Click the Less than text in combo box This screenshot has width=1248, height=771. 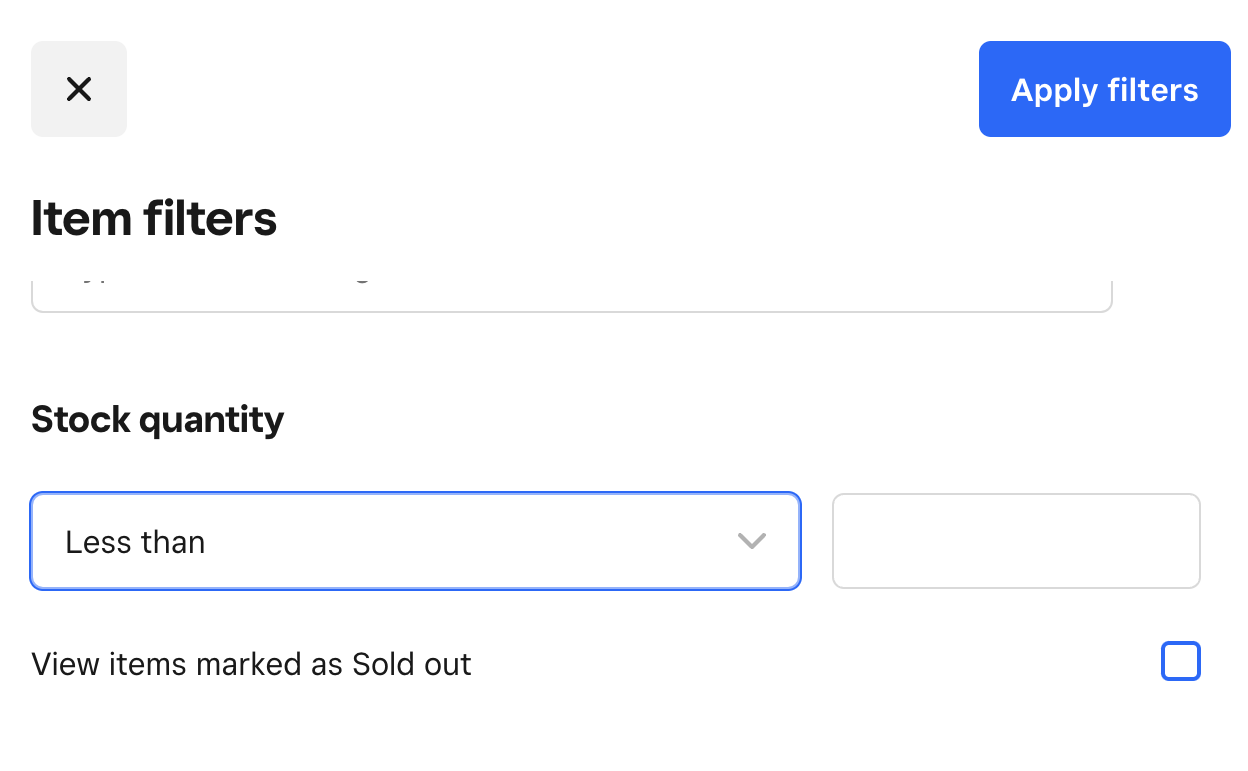tap(135, 542)
